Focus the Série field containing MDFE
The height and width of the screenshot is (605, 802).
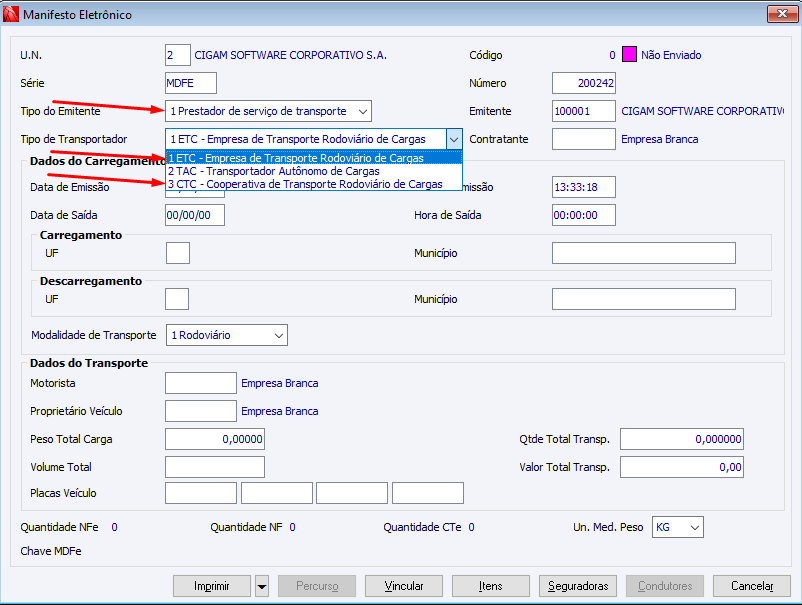pyautogui.click(x=191, y=83)
